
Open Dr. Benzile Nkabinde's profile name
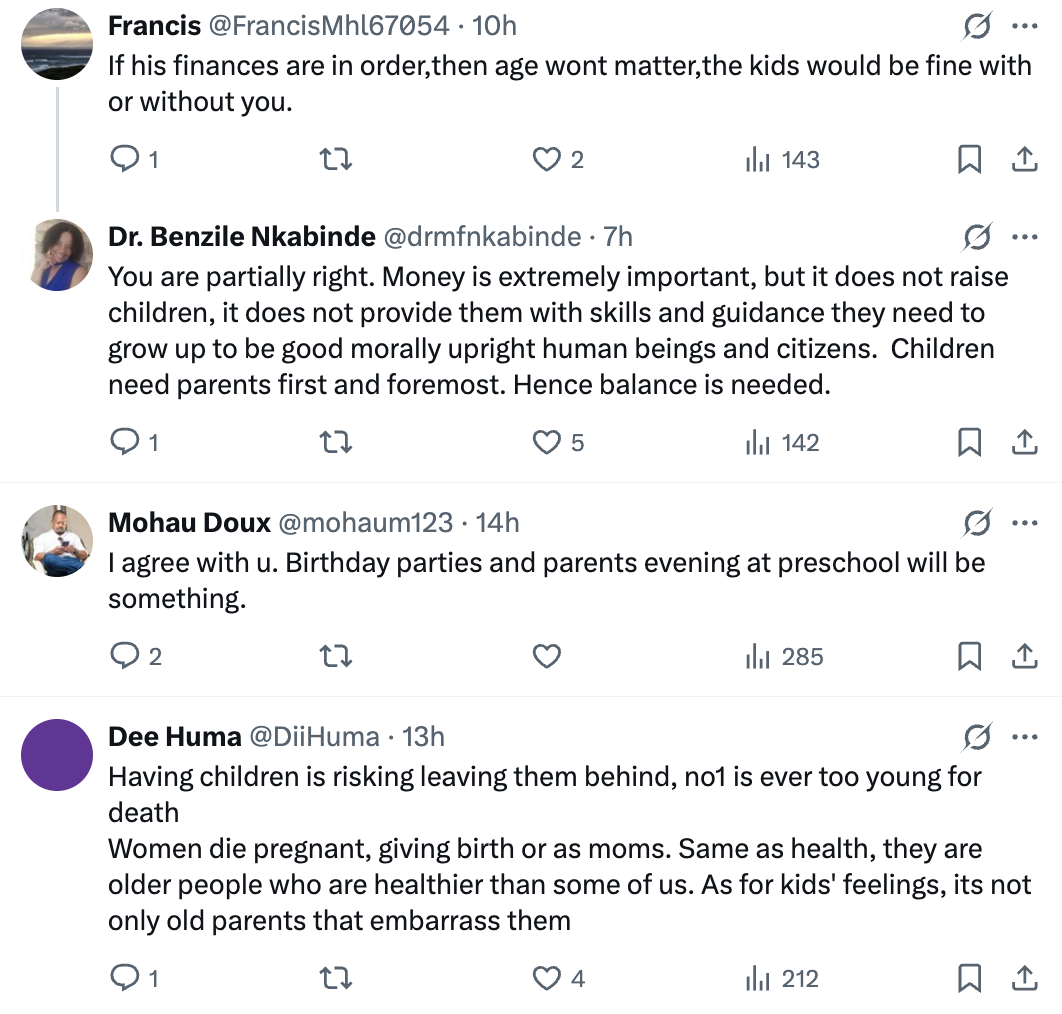pyautogui.click(x=241, y=237)
